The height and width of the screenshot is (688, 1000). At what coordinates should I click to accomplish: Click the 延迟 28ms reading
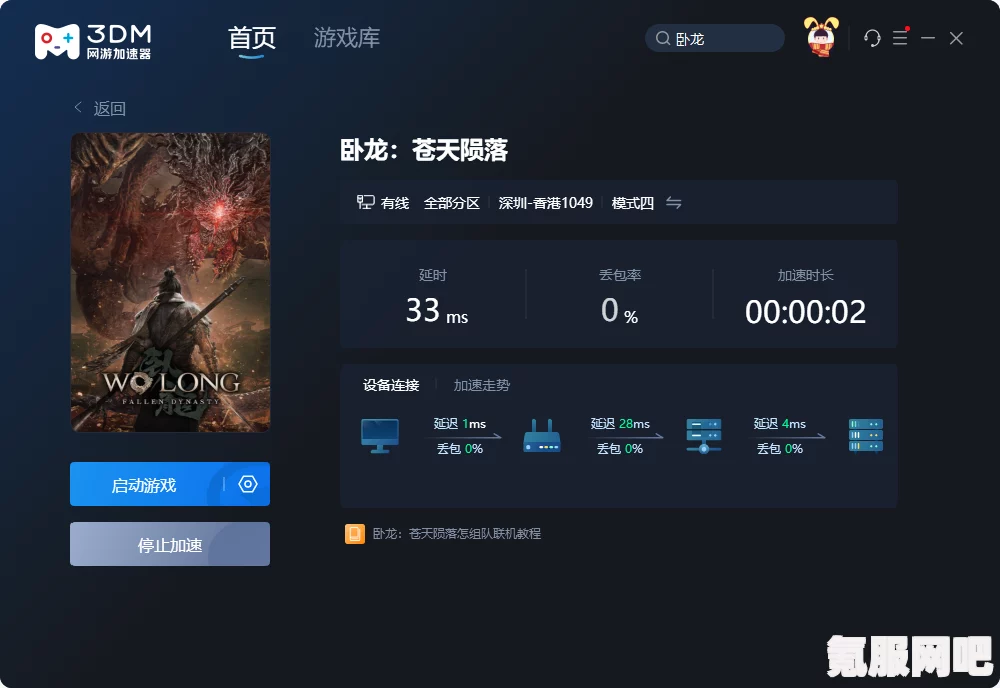[620, 423]
